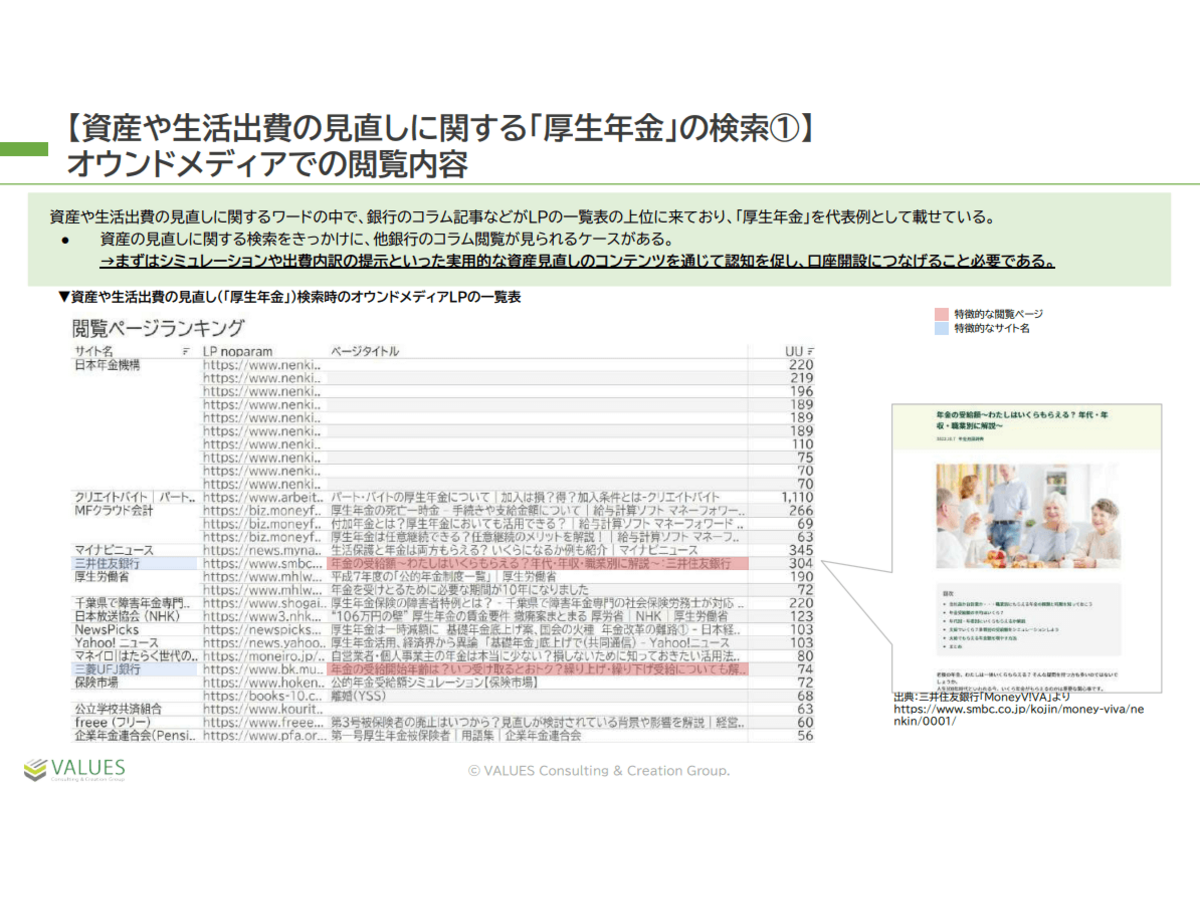
Task: Click the highlighted 三井住友銀行 site name cell
Action: [x=105, y=563]
